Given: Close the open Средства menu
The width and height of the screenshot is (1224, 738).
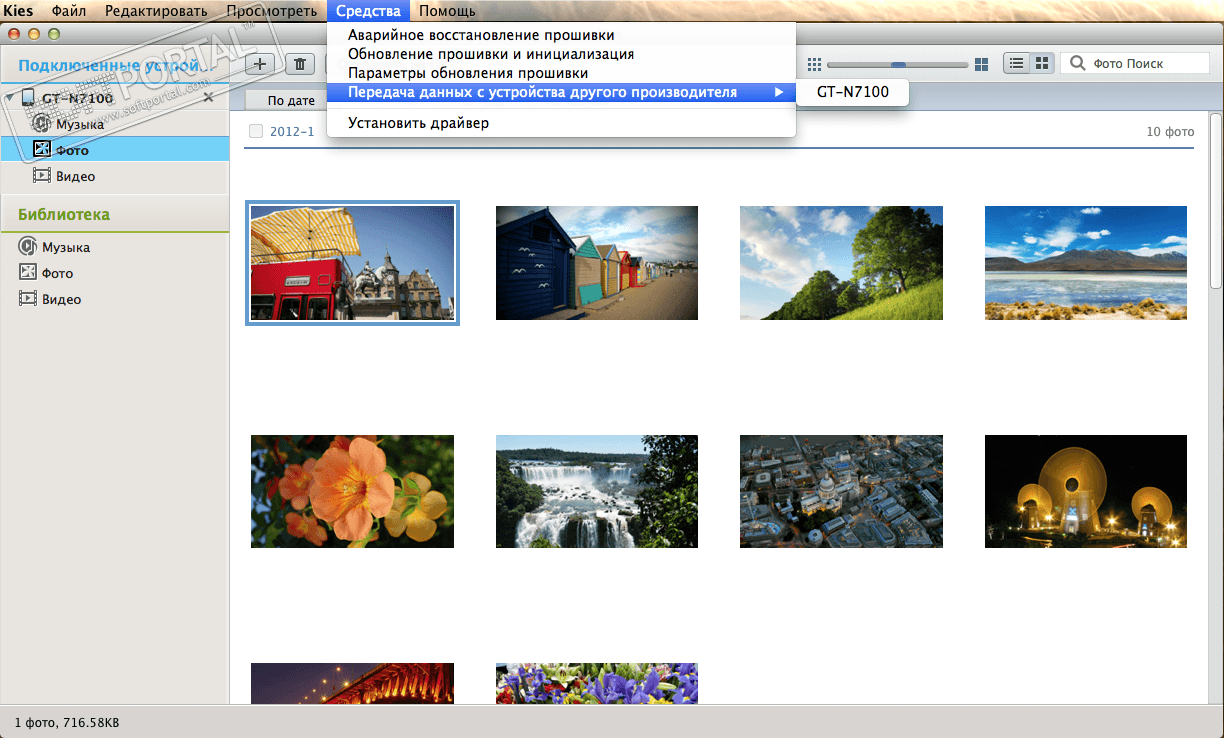Looking at the screenshot, I should 369,11.
